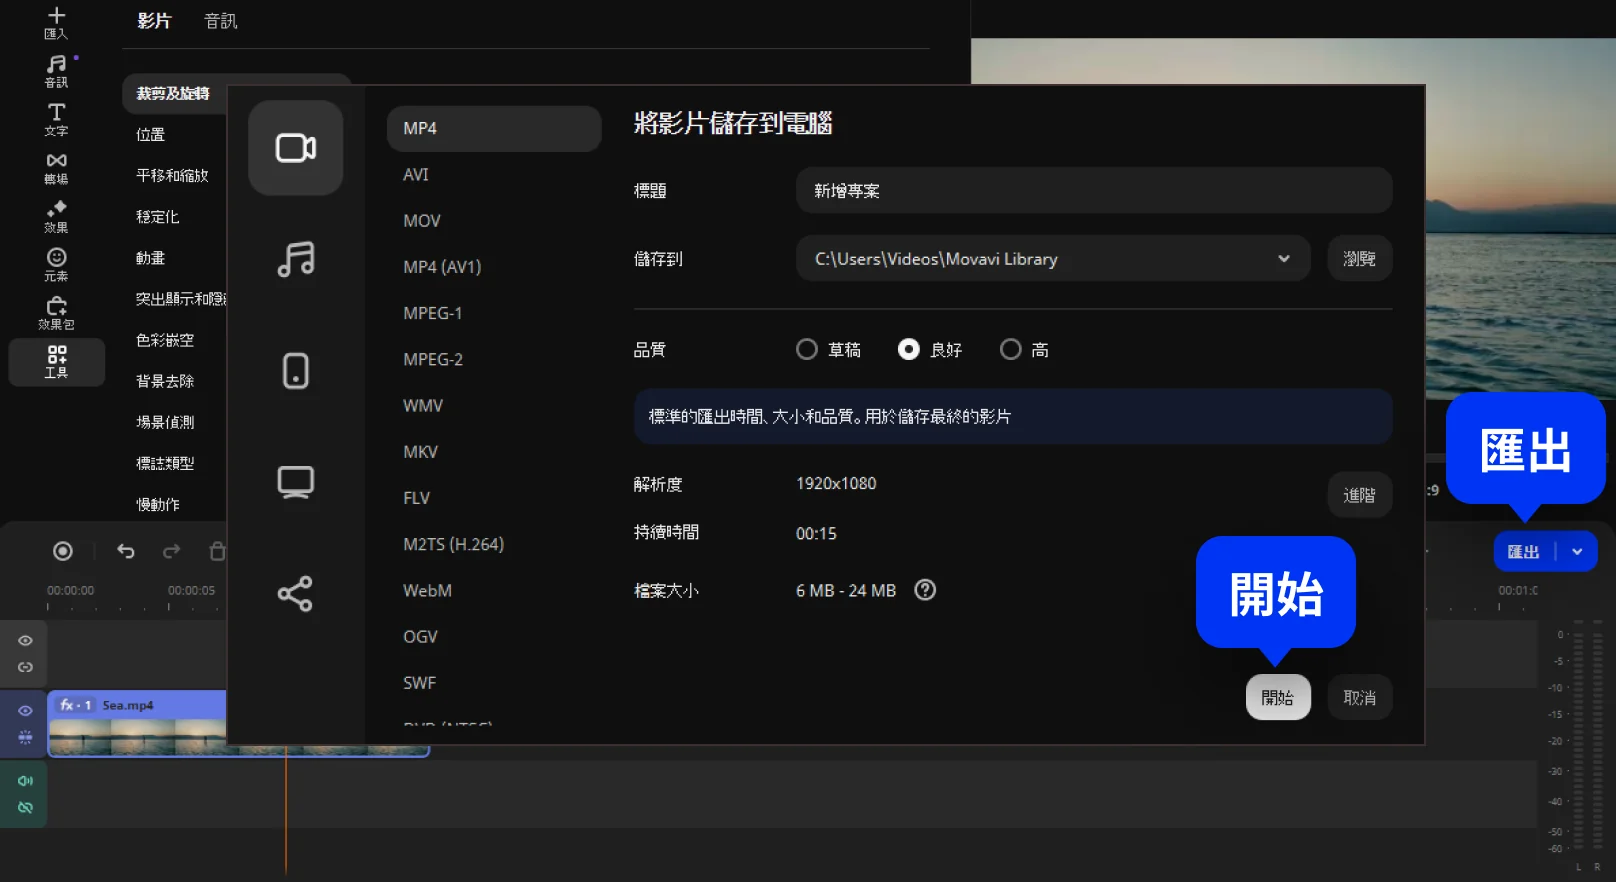Image resolution: width=1616 pixels, height=882 pixels.
Task: Select the 良好 good quality radio button
Action: tap(909, 349)
